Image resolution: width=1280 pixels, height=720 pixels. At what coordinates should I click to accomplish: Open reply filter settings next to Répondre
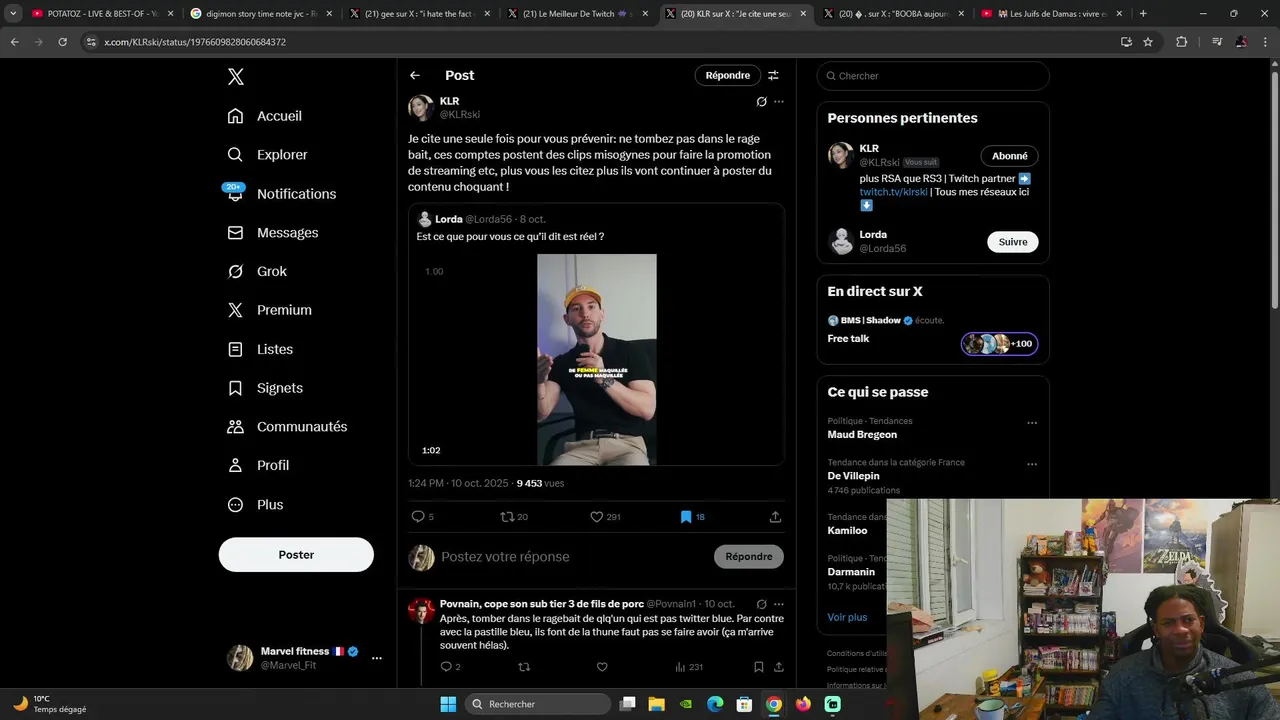[773, 75]
